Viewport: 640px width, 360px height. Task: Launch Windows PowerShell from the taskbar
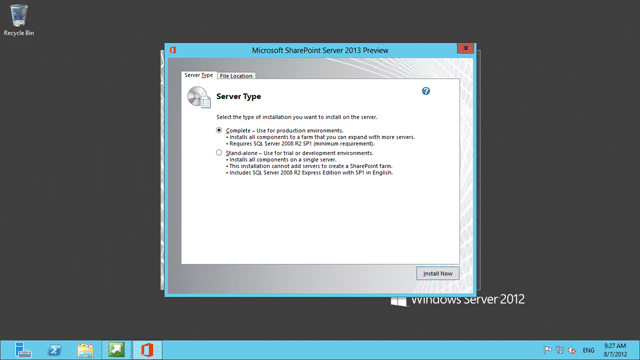pos(54,350)
